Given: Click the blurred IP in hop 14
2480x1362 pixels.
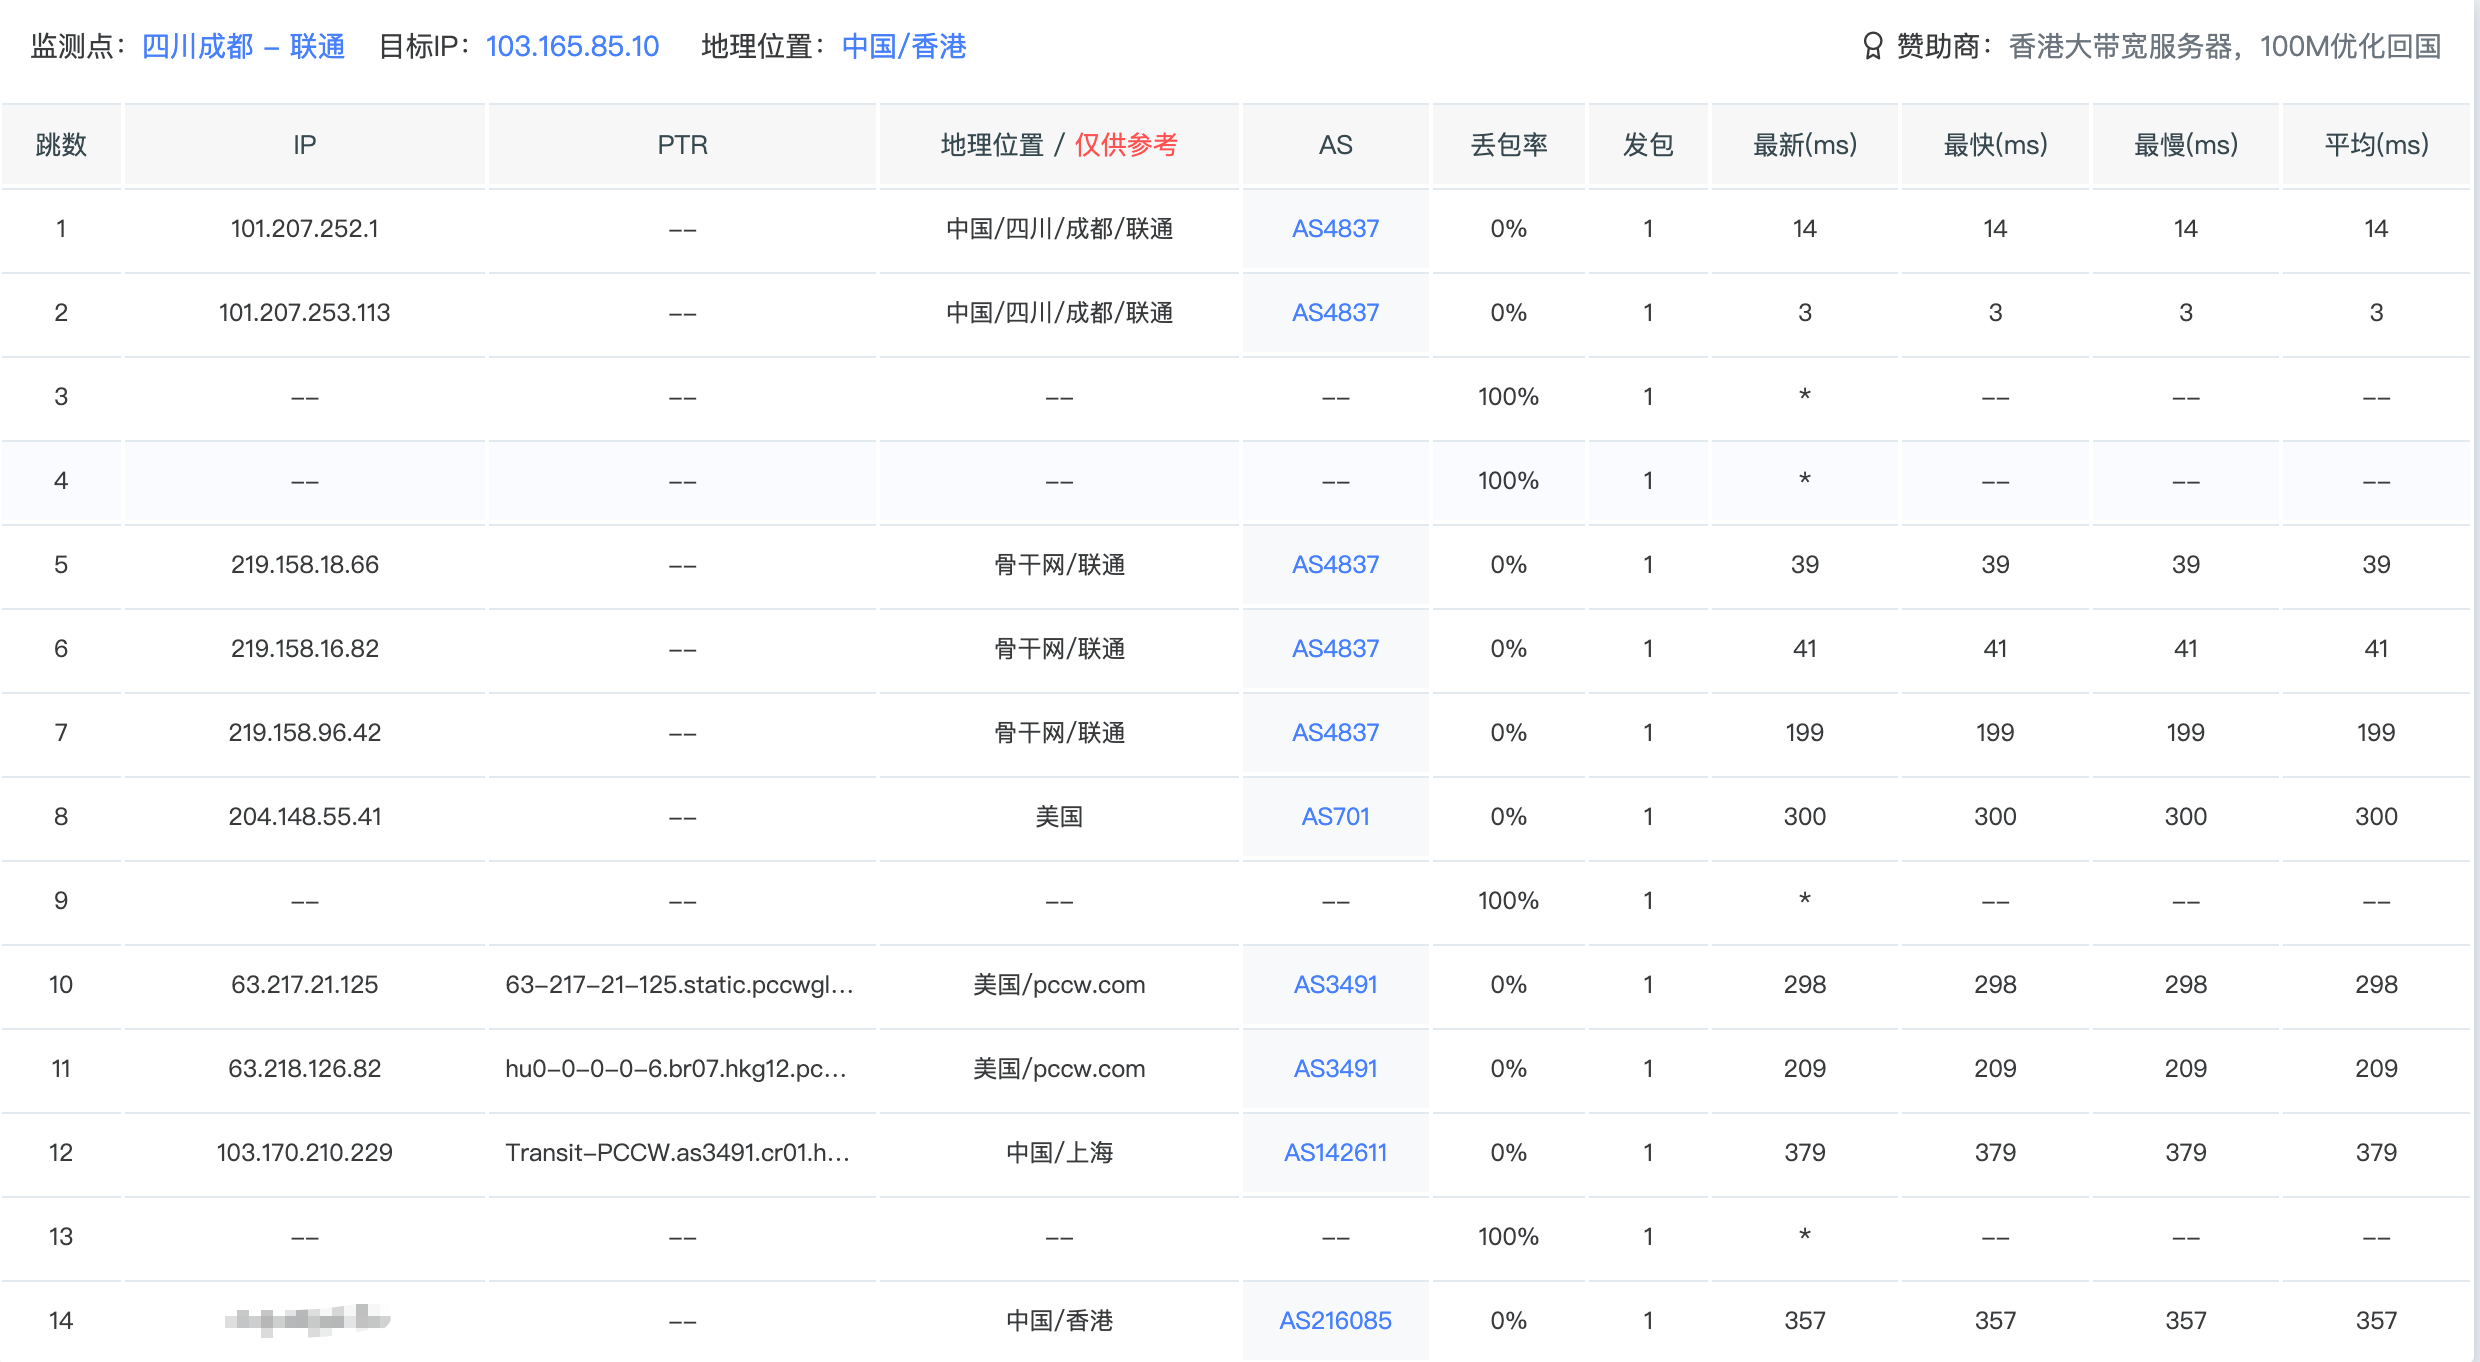Looking at the screenshot, I should (307, 1321).
